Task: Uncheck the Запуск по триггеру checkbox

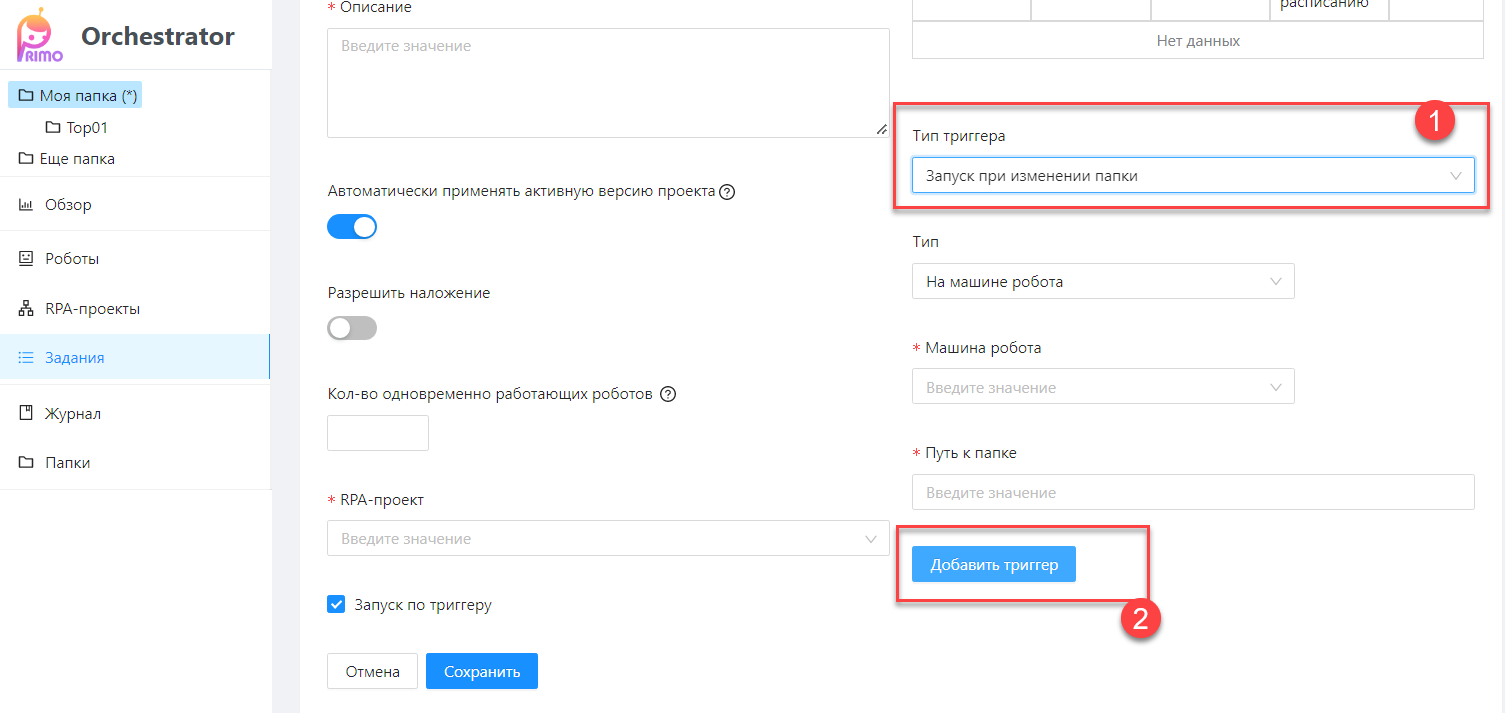Action: coord(336,604)
